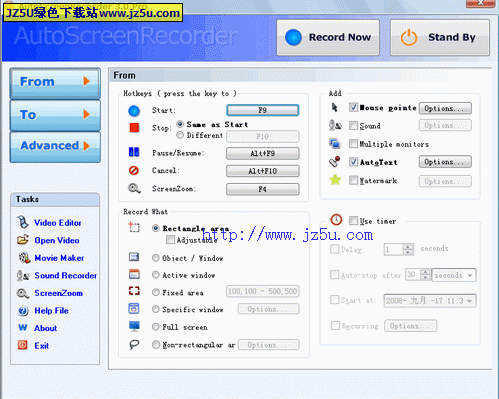Click the Sound microphone icon in Add

(335, 125)
